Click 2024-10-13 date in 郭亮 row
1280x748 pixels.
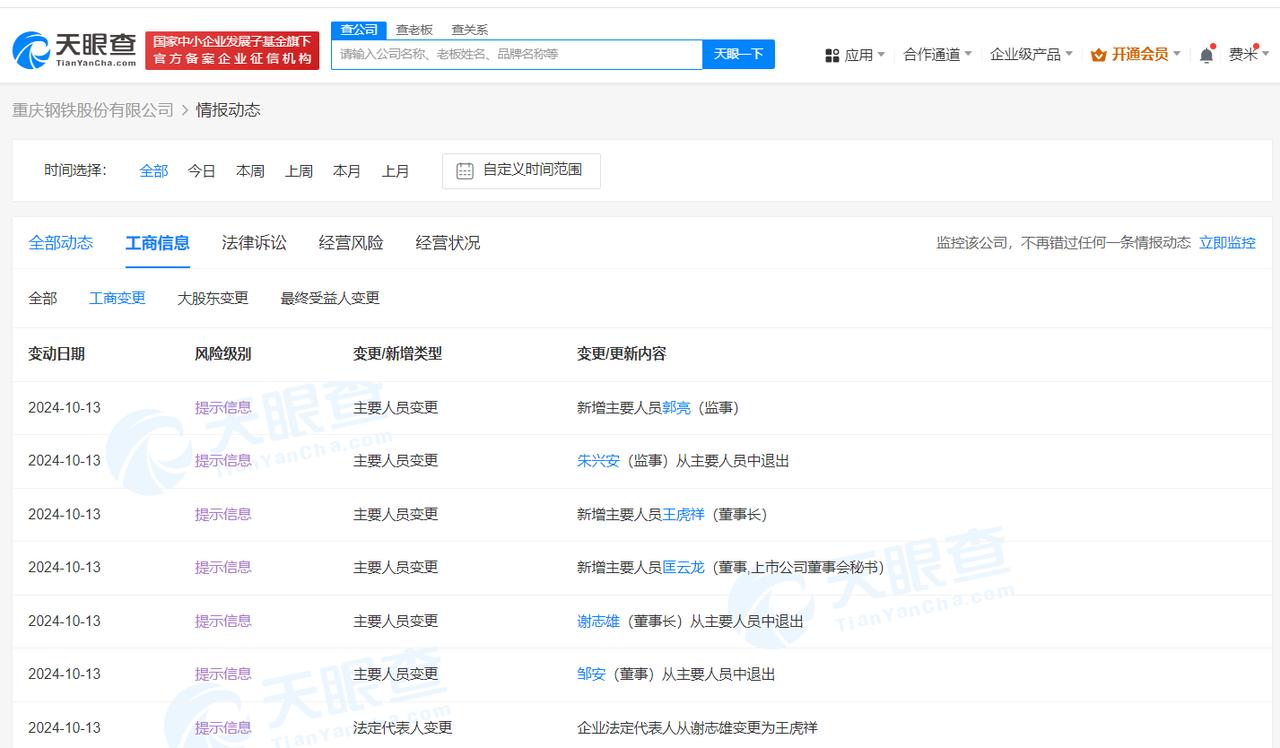click(64, 408)
